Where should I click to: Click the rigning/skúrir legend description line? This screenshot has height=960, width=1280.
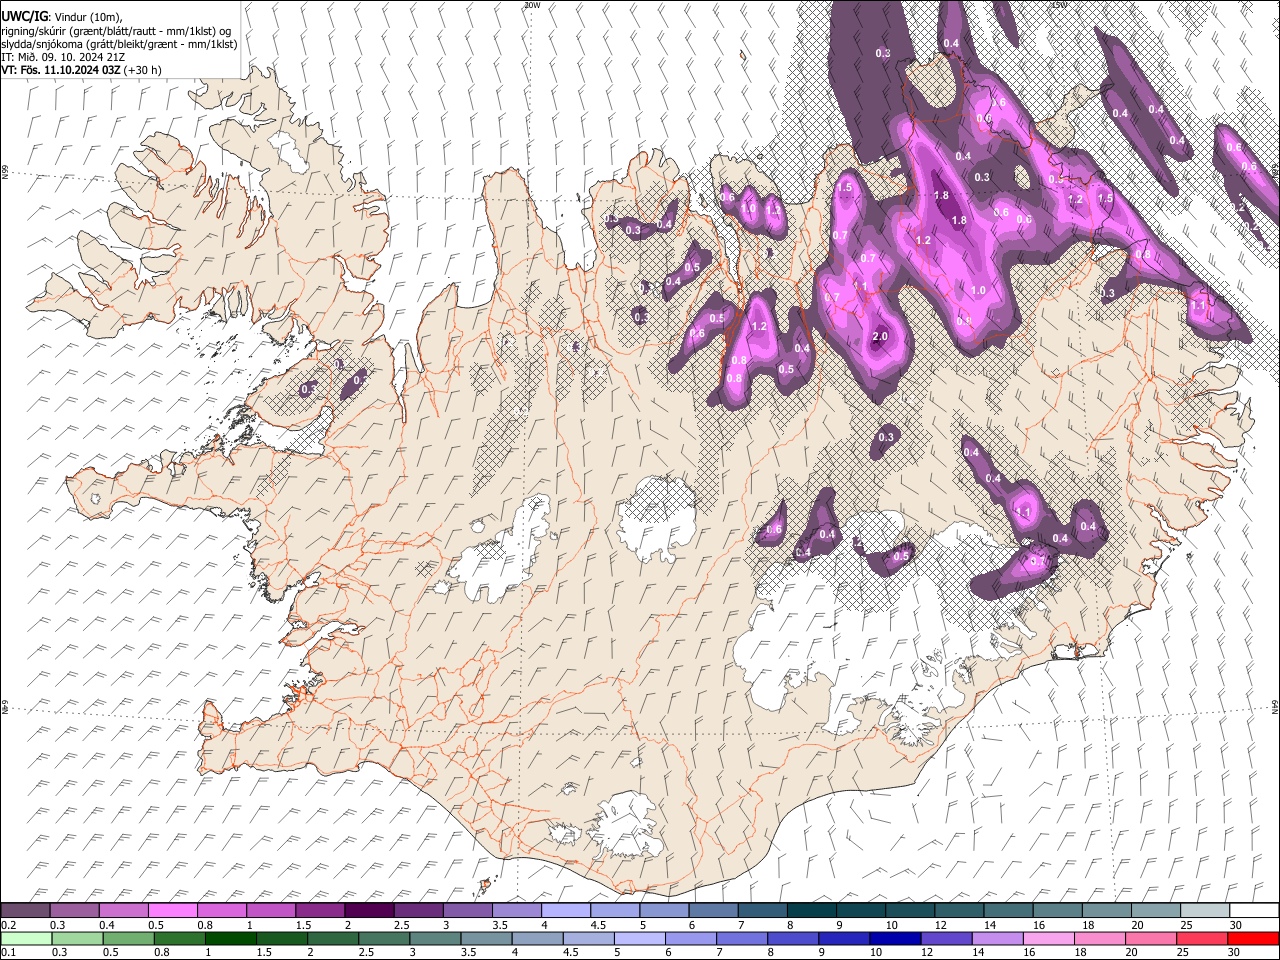115,30
